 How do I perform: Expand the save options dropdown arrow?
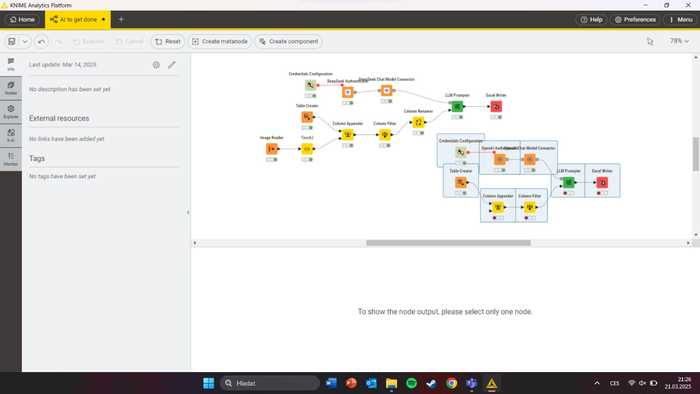25,41
